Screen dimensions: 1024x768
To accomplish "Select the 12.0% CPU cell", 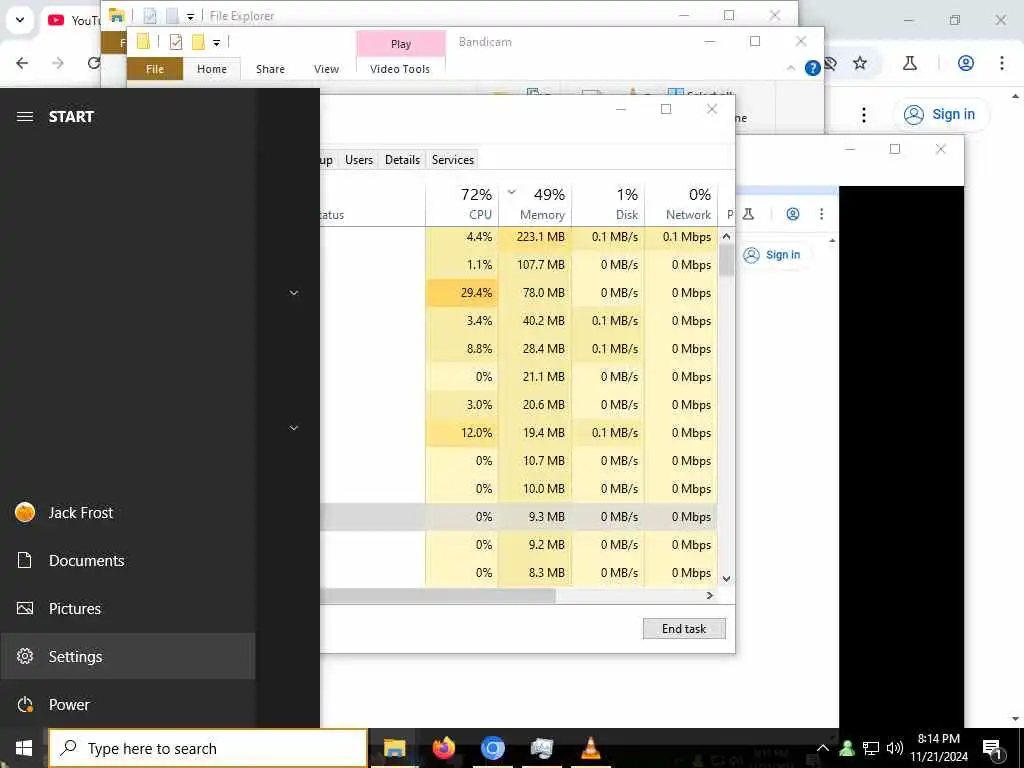I will tap(462, 432).
